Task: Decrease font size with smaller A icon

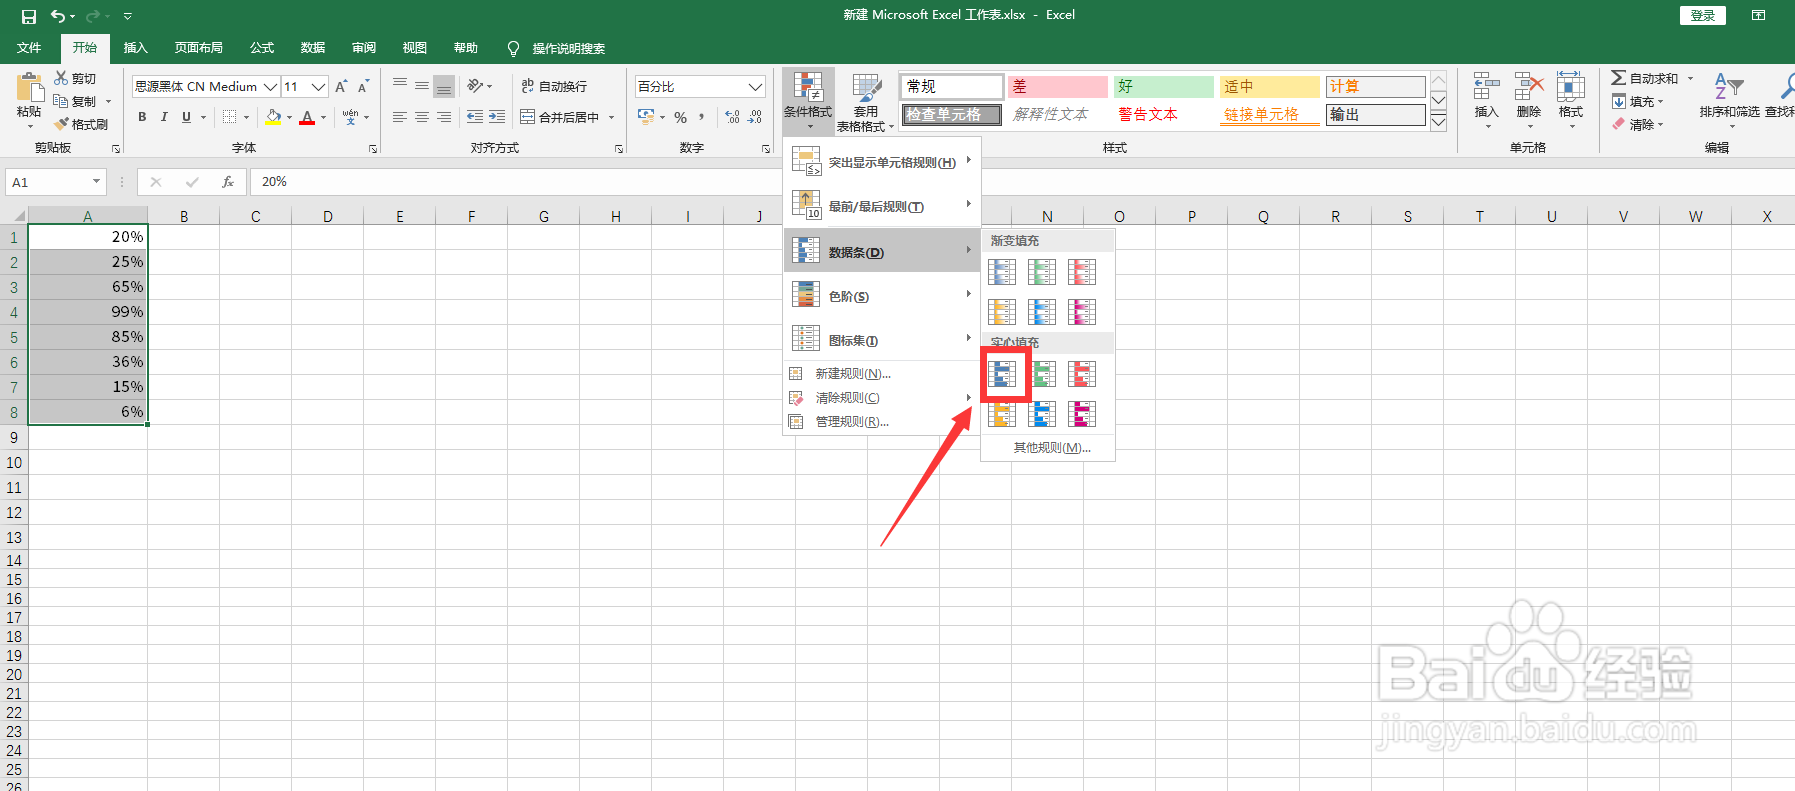Action: (364, 87)
